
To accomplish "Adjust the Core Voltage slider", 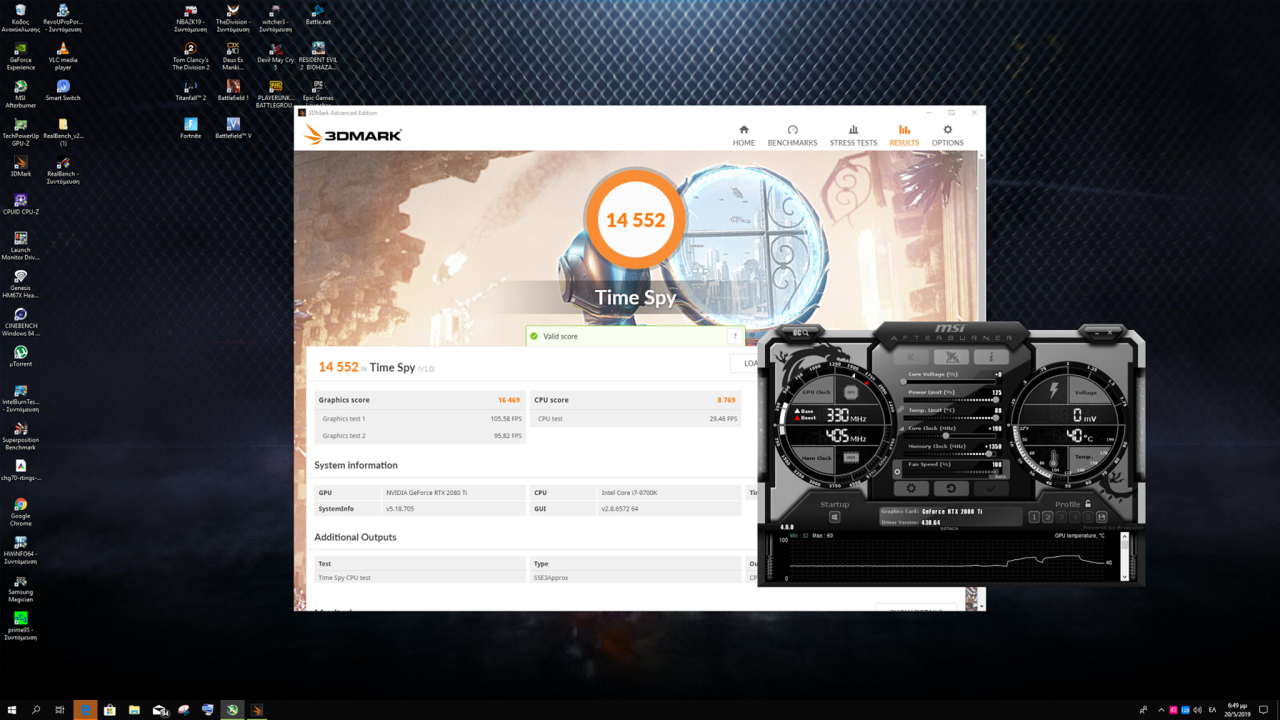I will pos(950,382).
